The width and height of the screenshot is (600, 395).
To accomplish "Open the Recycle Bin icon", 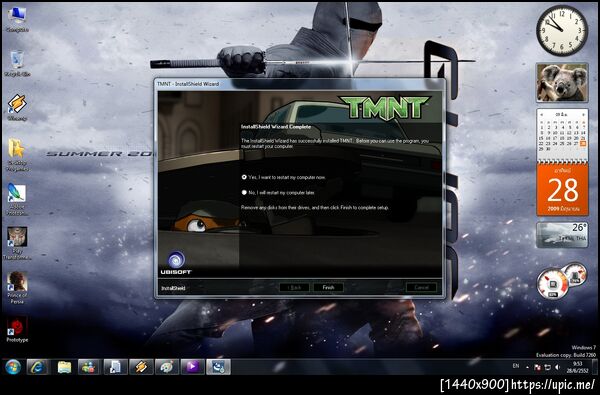I will (x=17, y=63).
